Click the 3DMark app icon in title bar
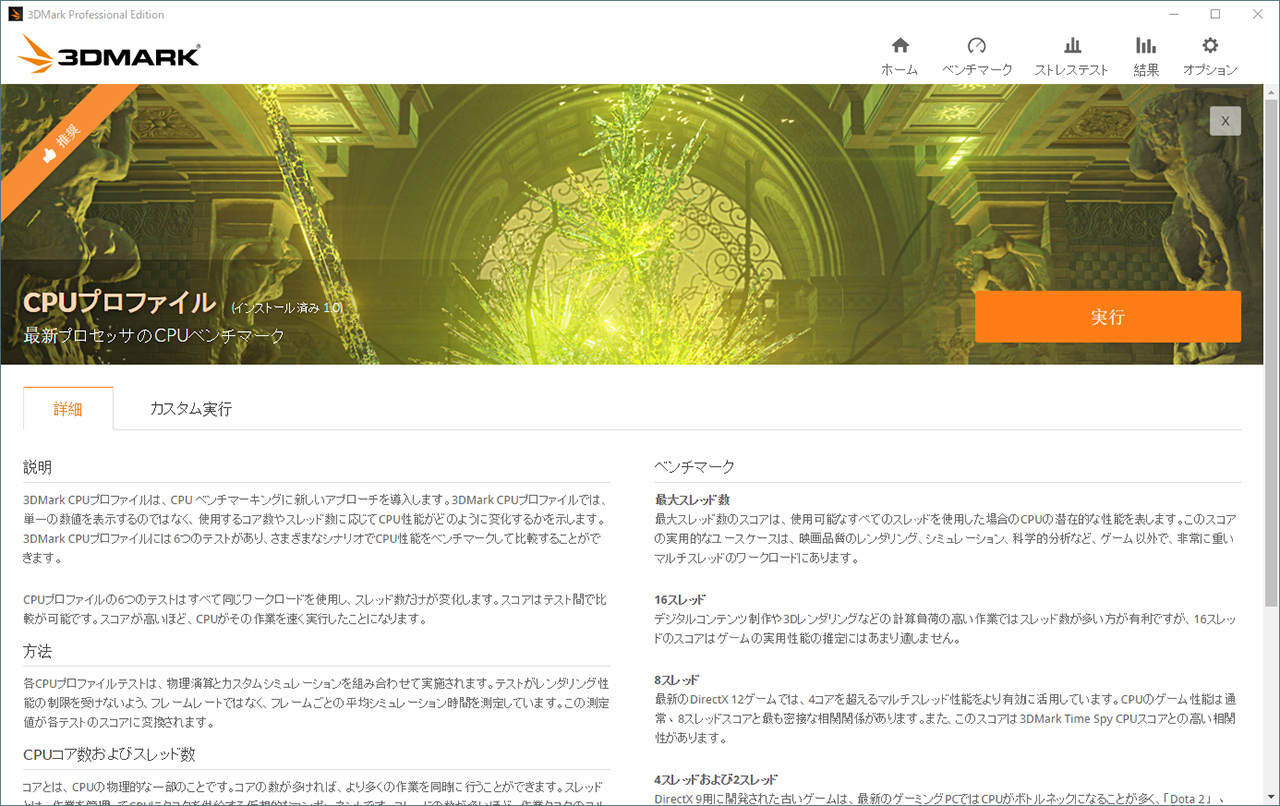Image resolution: width=1280 pixels, height=806 pixels. (15, 14)
